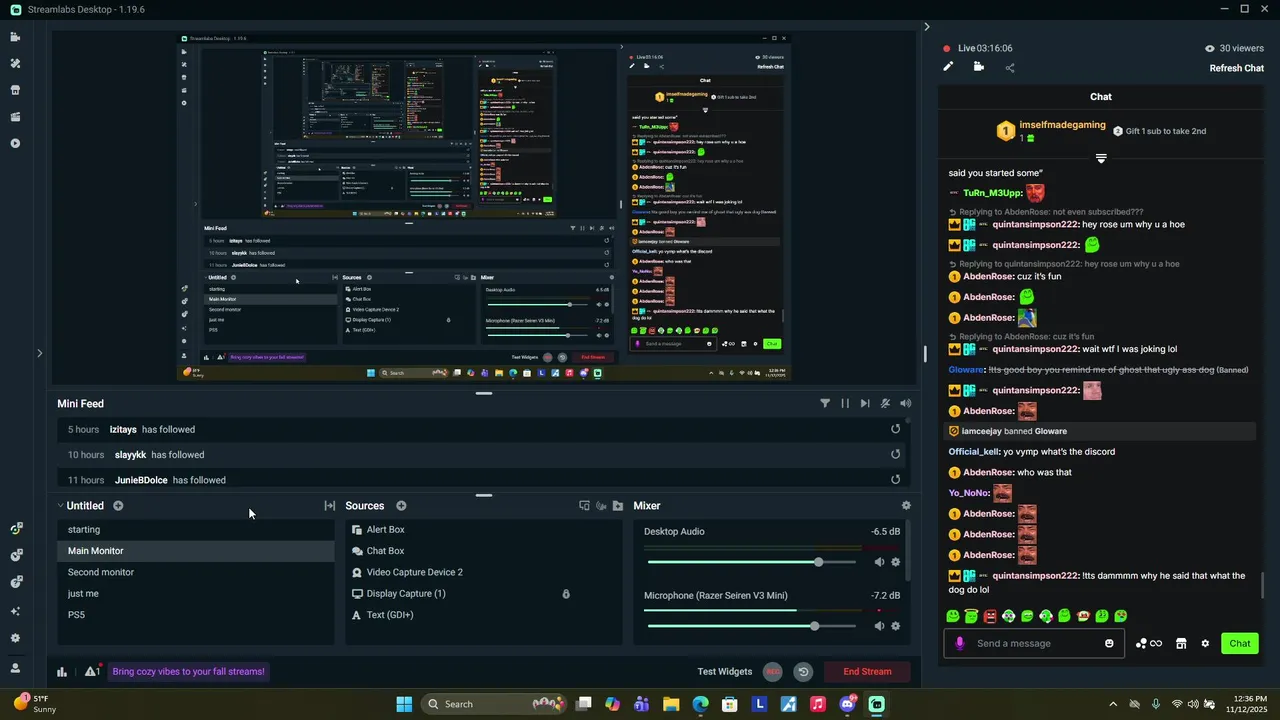This screenshot has height=720, width=1280.
Task: Toggle studio mode icon in Sources header
Action: (x=584, y=506)
